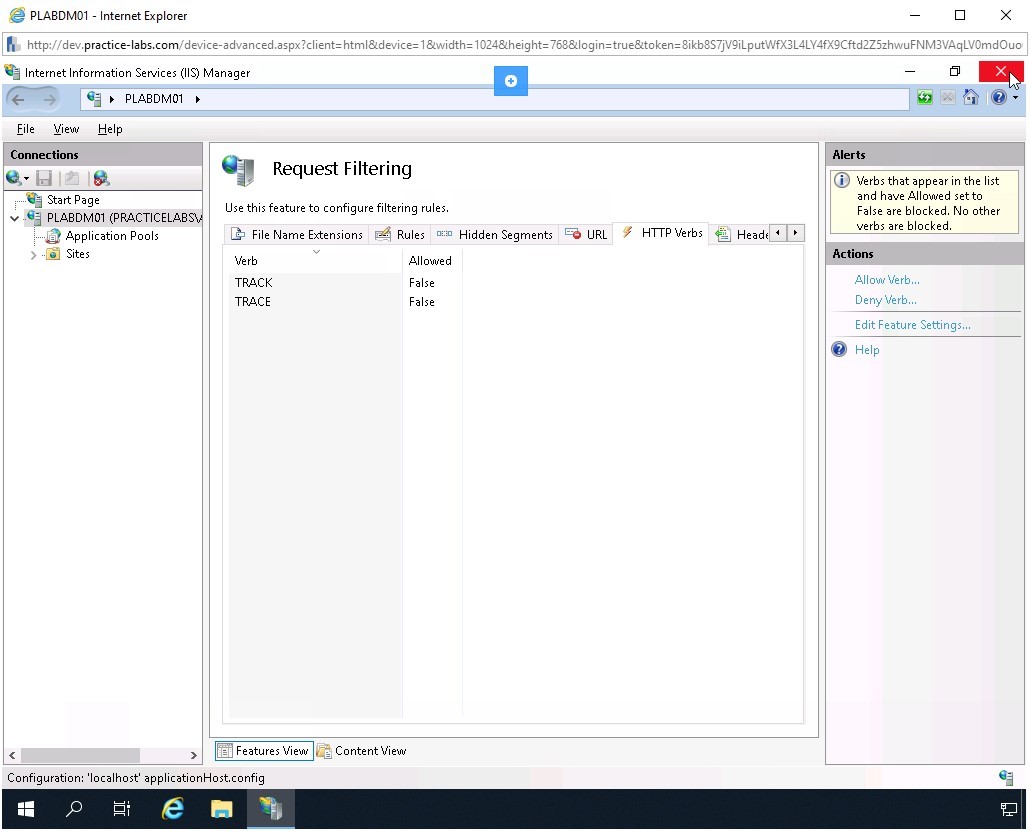
Task: Save current connections with the disk icon
Action: (x=42, y=177)
